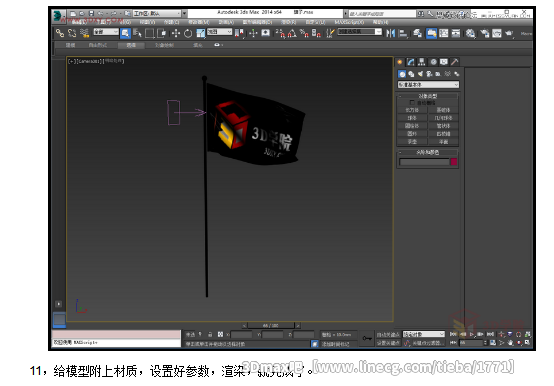Click Bind to Space Warp tool
This screenshot has height=386, width=554.
coord(84,34)
